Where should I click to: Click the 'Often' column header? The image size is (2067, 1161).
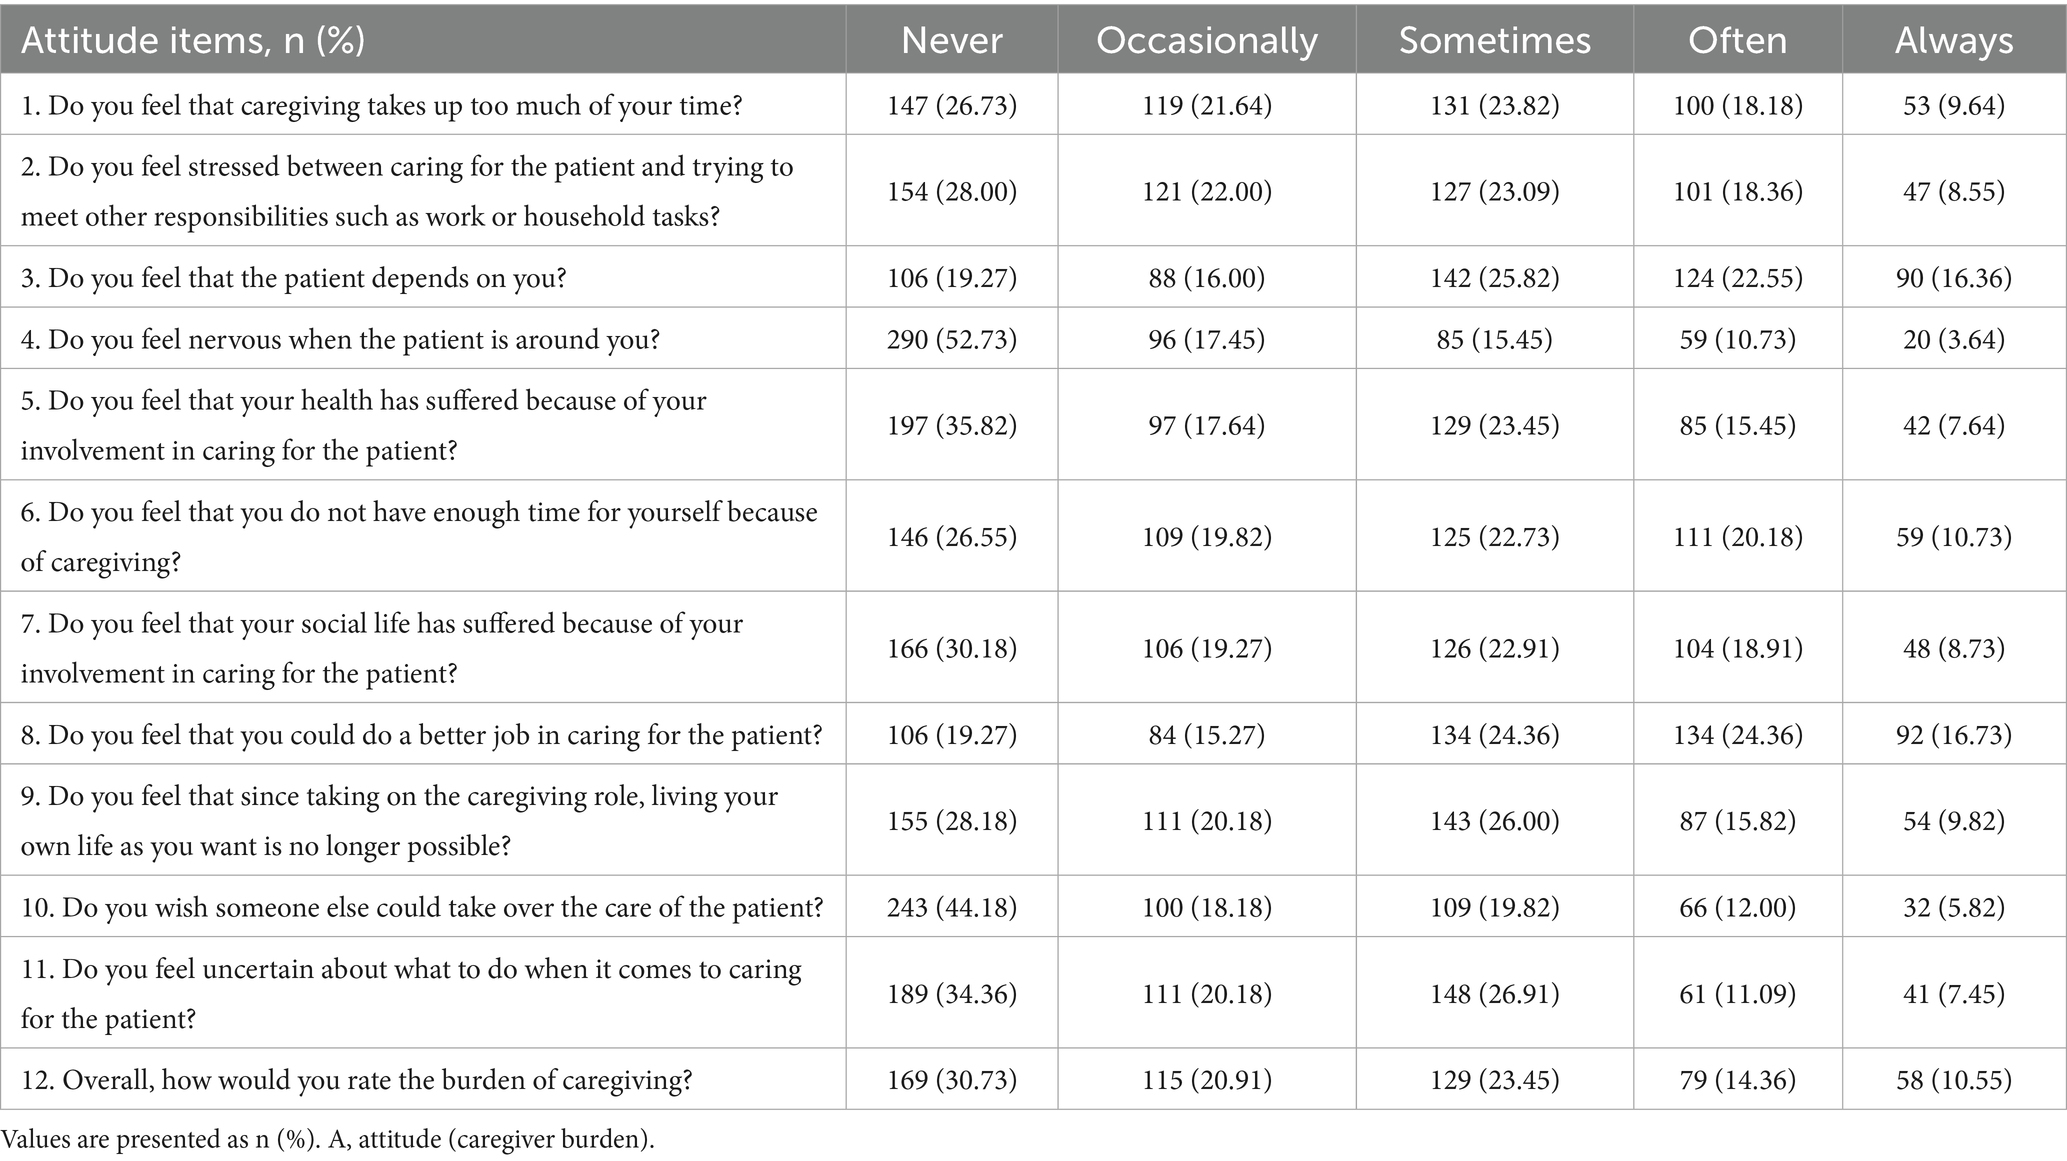[x=1737, y=40]
